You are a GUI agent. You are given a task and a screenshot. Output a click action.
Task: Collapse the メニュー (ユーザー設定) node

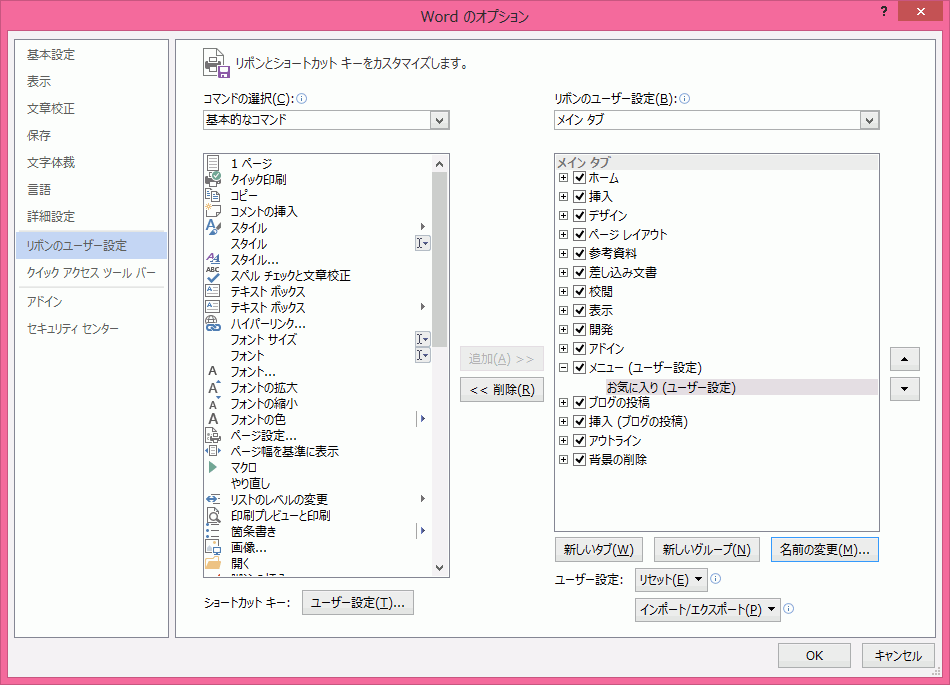[563, 367]
